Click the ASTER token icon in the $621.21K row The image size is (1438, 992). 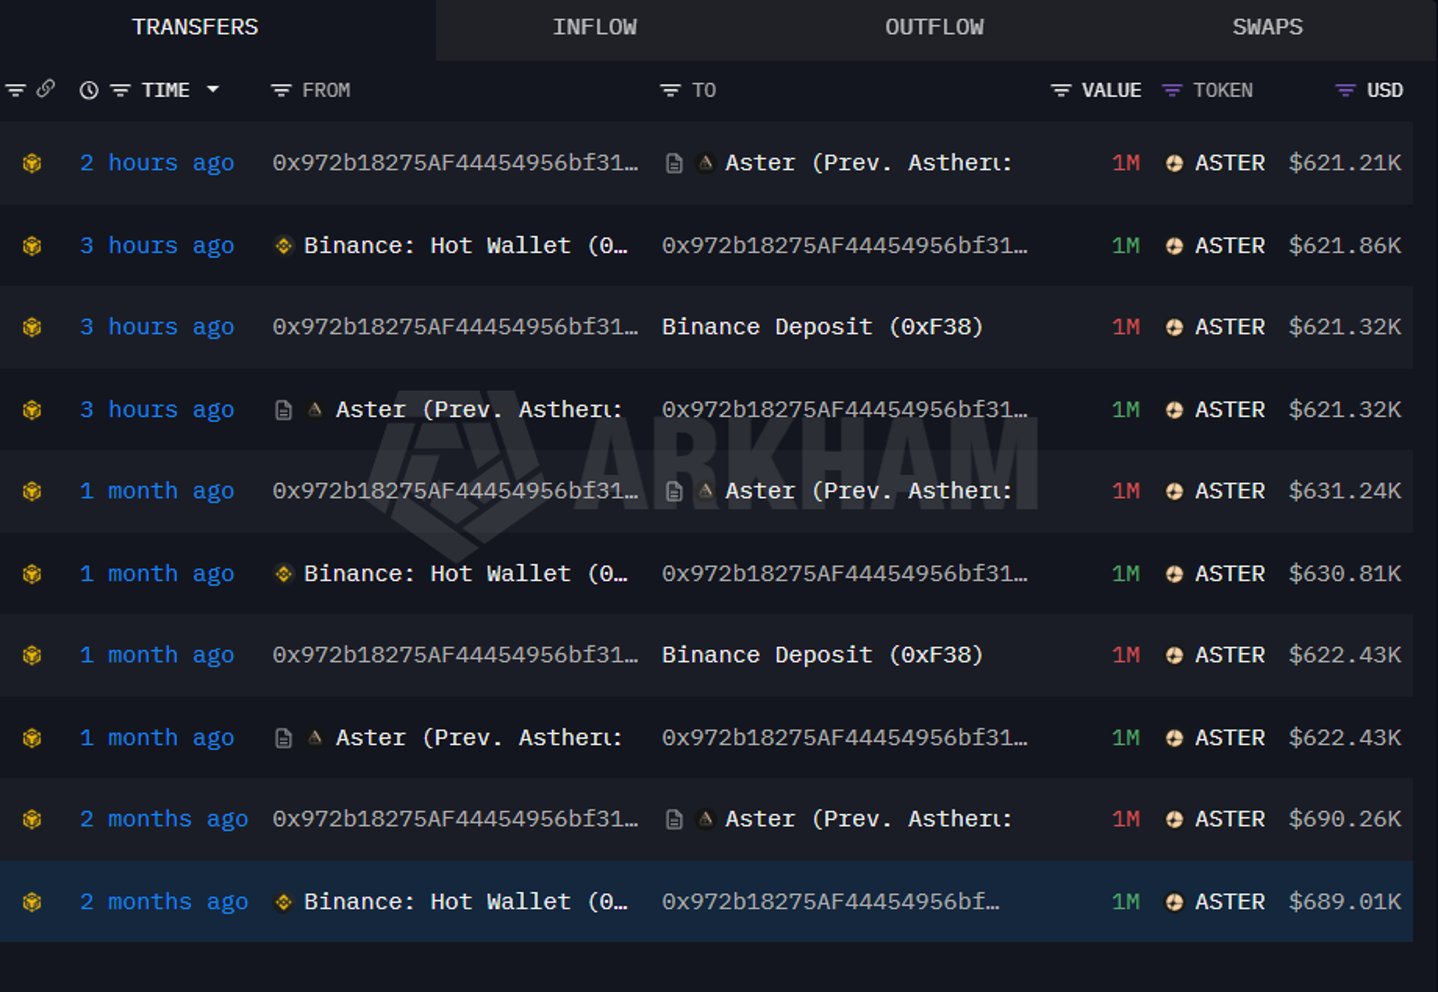click(1174, 163)
